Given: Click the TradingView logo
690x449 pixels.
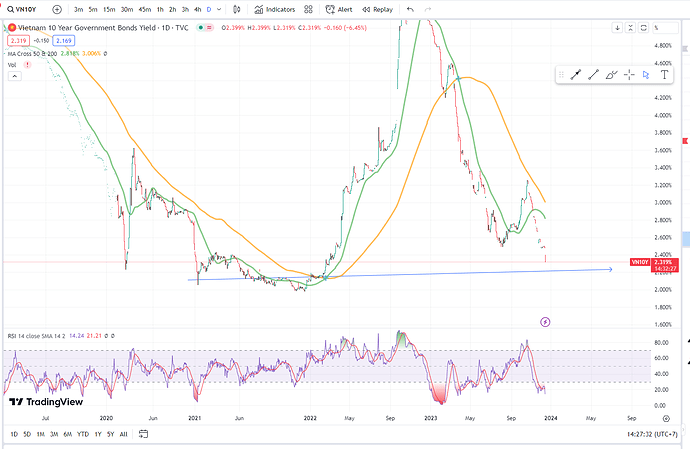Looking at the screenshot, I should click(46, 401).
